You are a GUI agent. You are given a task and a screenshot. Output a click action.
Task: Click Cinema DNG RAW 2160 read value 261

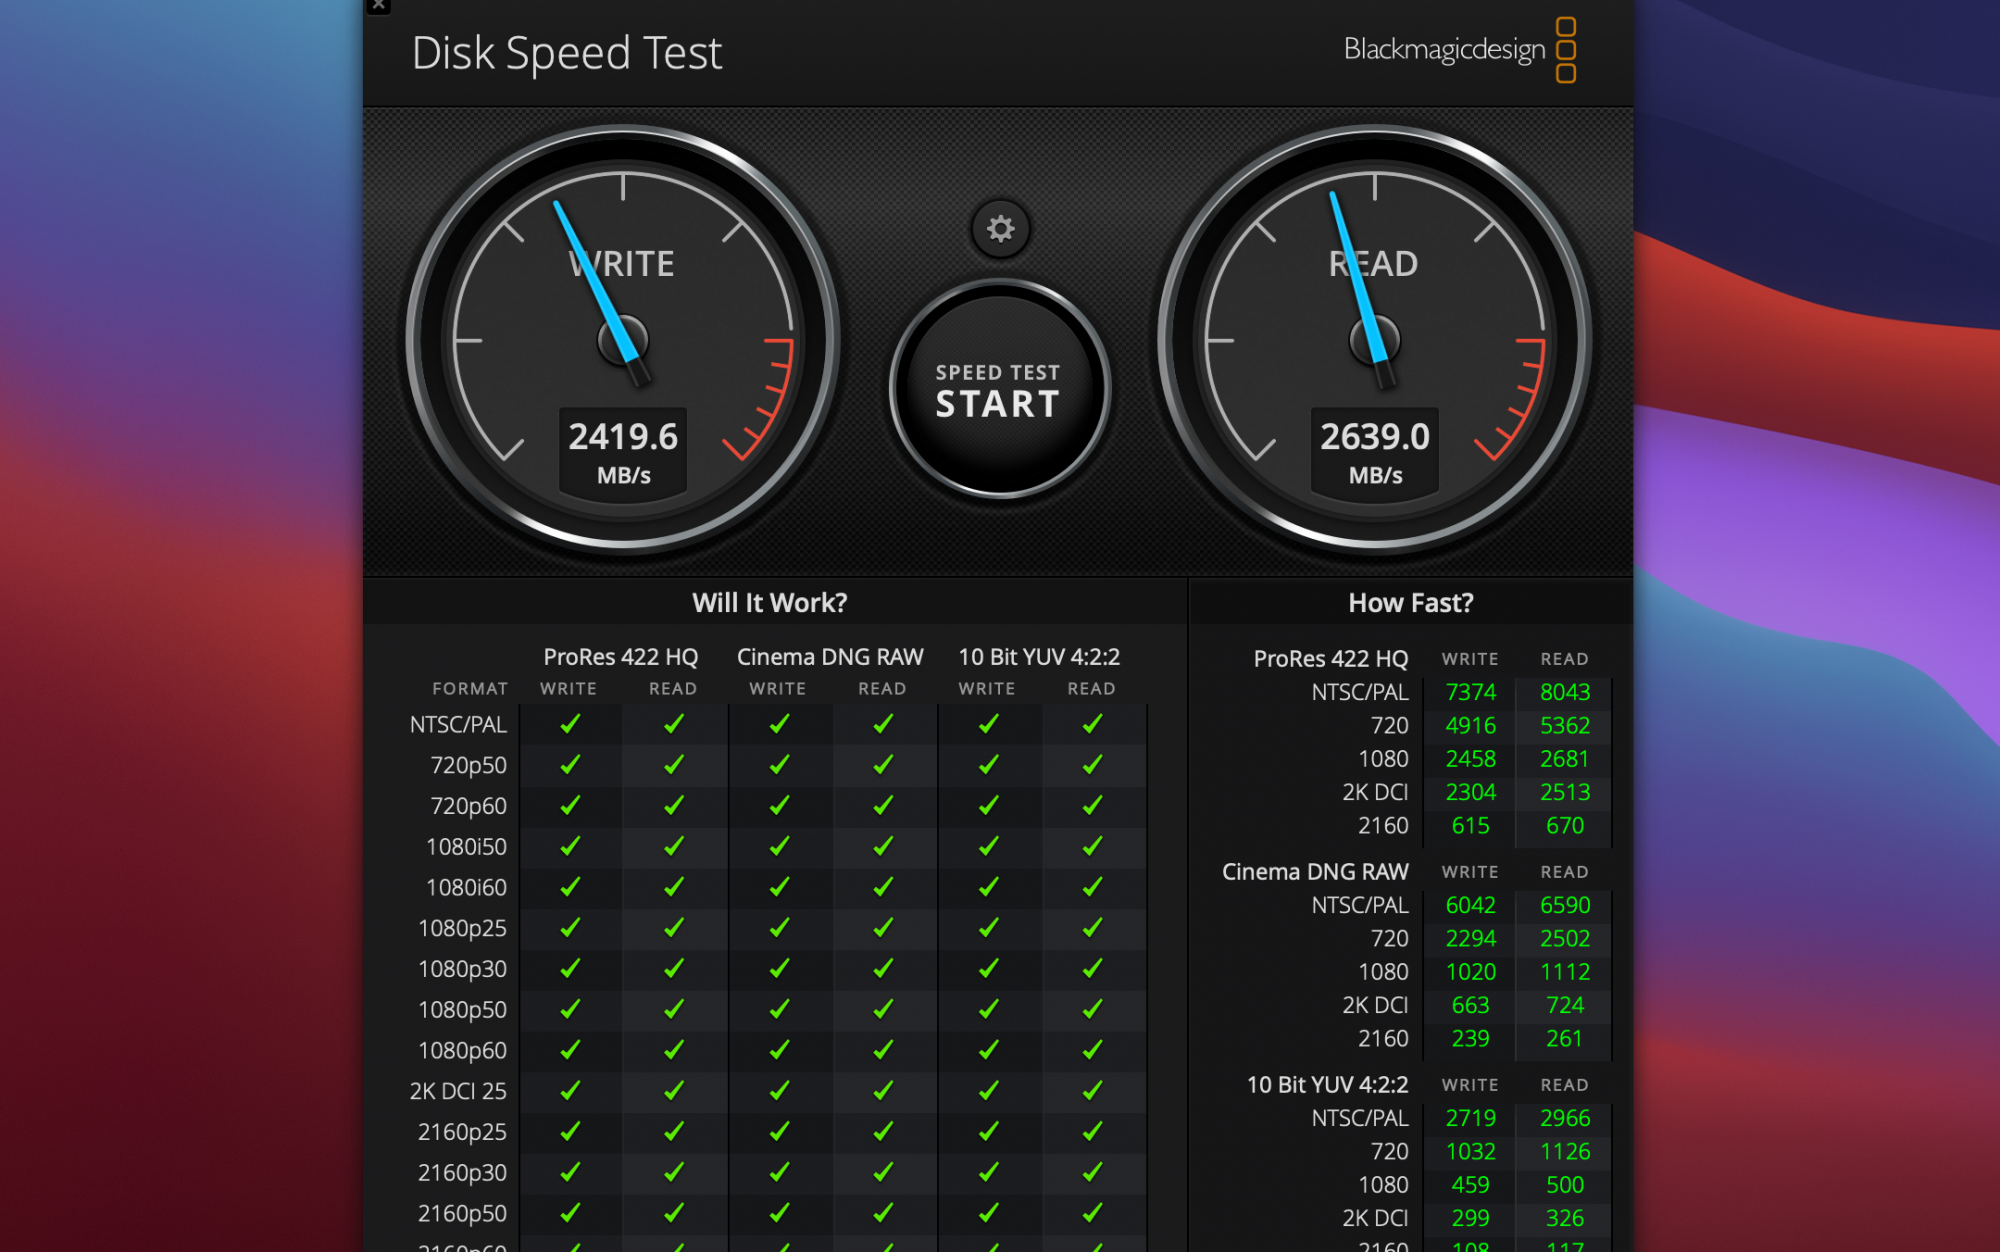tap(1564, 1039)
